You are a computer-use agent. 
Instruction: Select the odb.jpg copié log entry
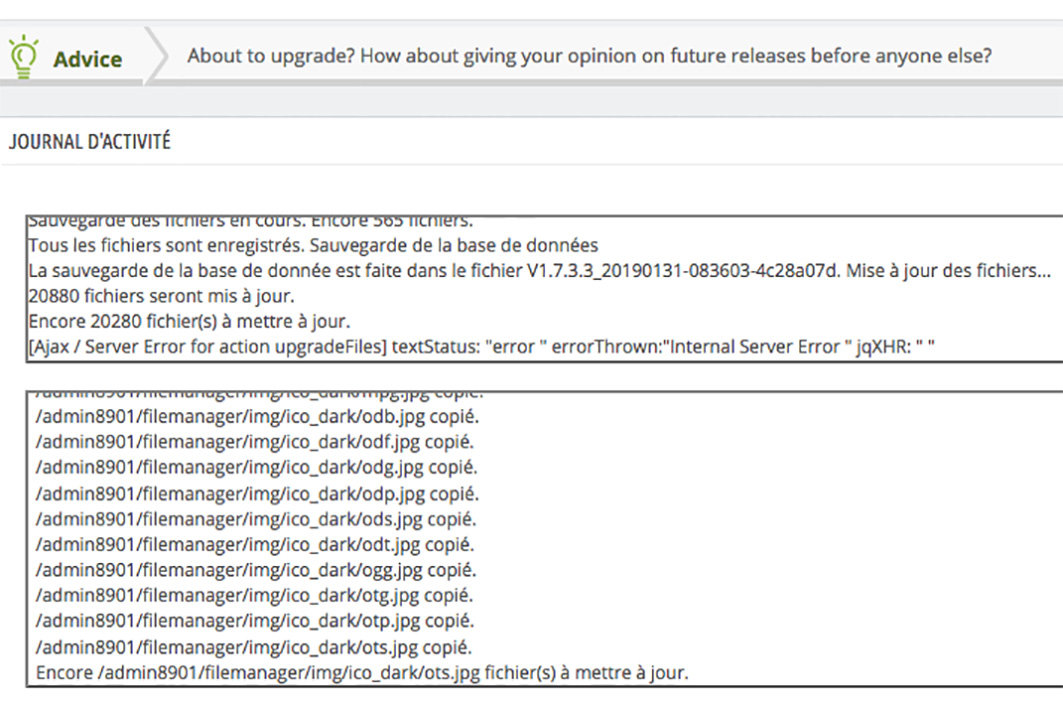click(x=257, y=416)
